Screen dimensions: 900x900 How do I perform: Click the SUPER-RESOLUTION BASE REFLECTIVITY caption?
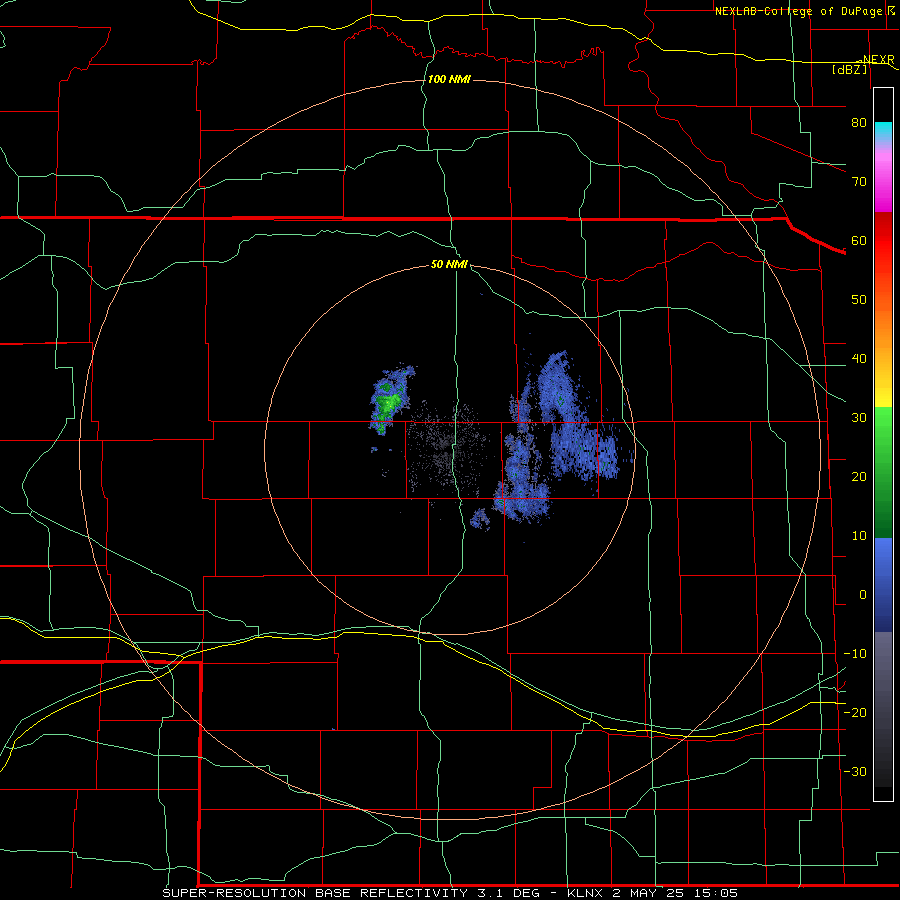315,893
